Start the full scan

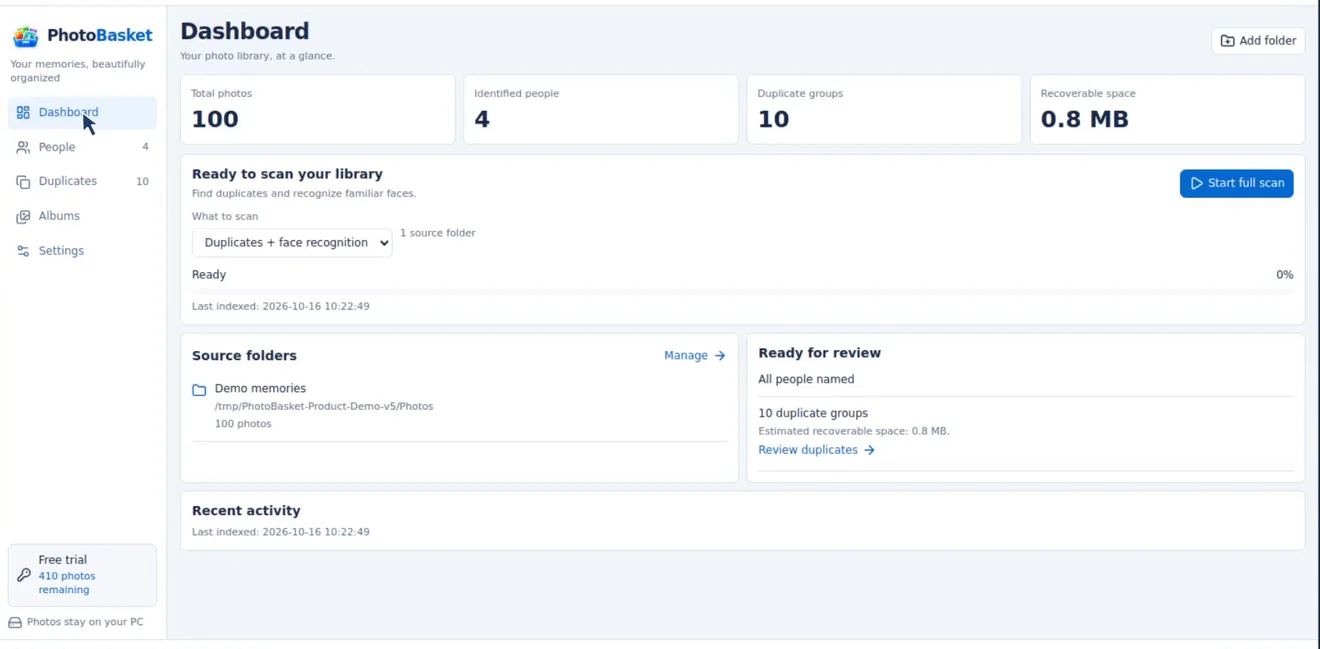tap(1236, 183)
